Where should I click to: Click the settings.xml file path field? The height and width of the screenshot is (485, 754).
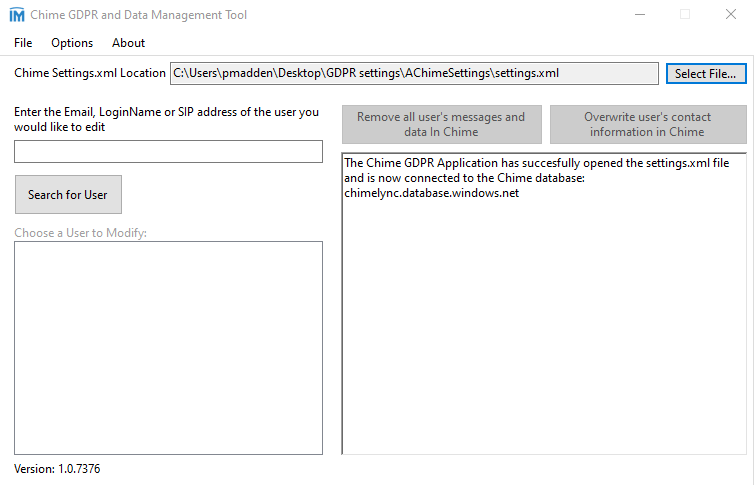[414, 74]
